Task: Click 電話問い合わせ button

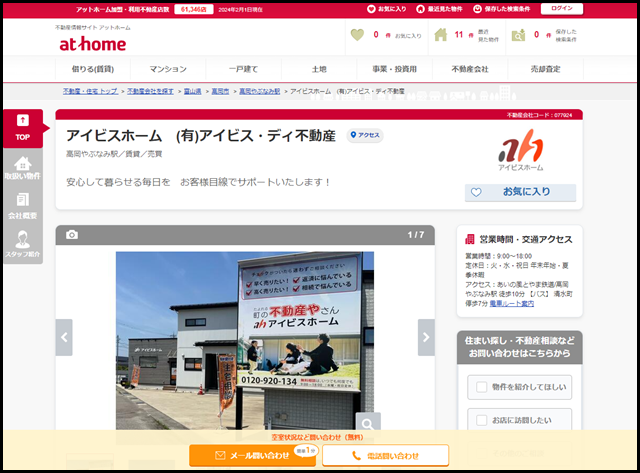Action: (x=385, y=455)
